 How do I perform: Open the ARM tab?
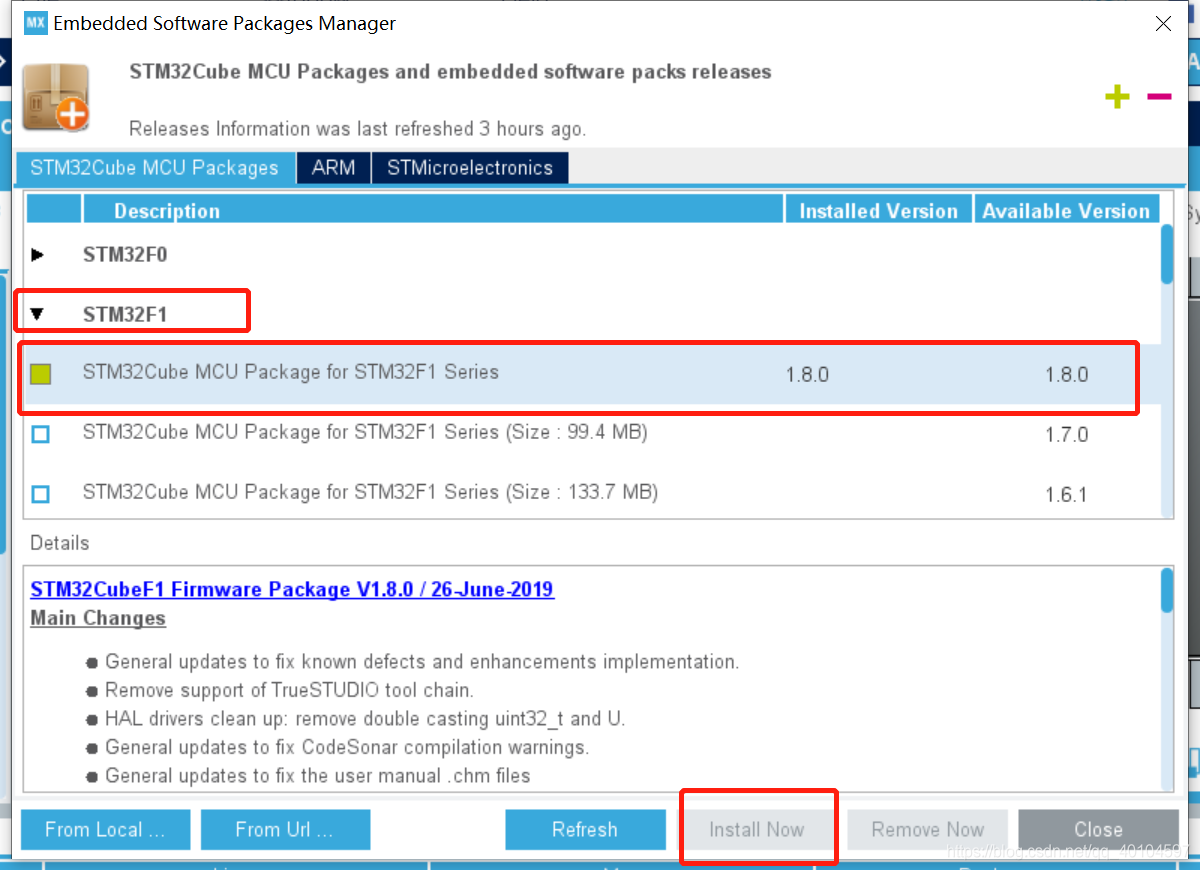coord(333,168)
